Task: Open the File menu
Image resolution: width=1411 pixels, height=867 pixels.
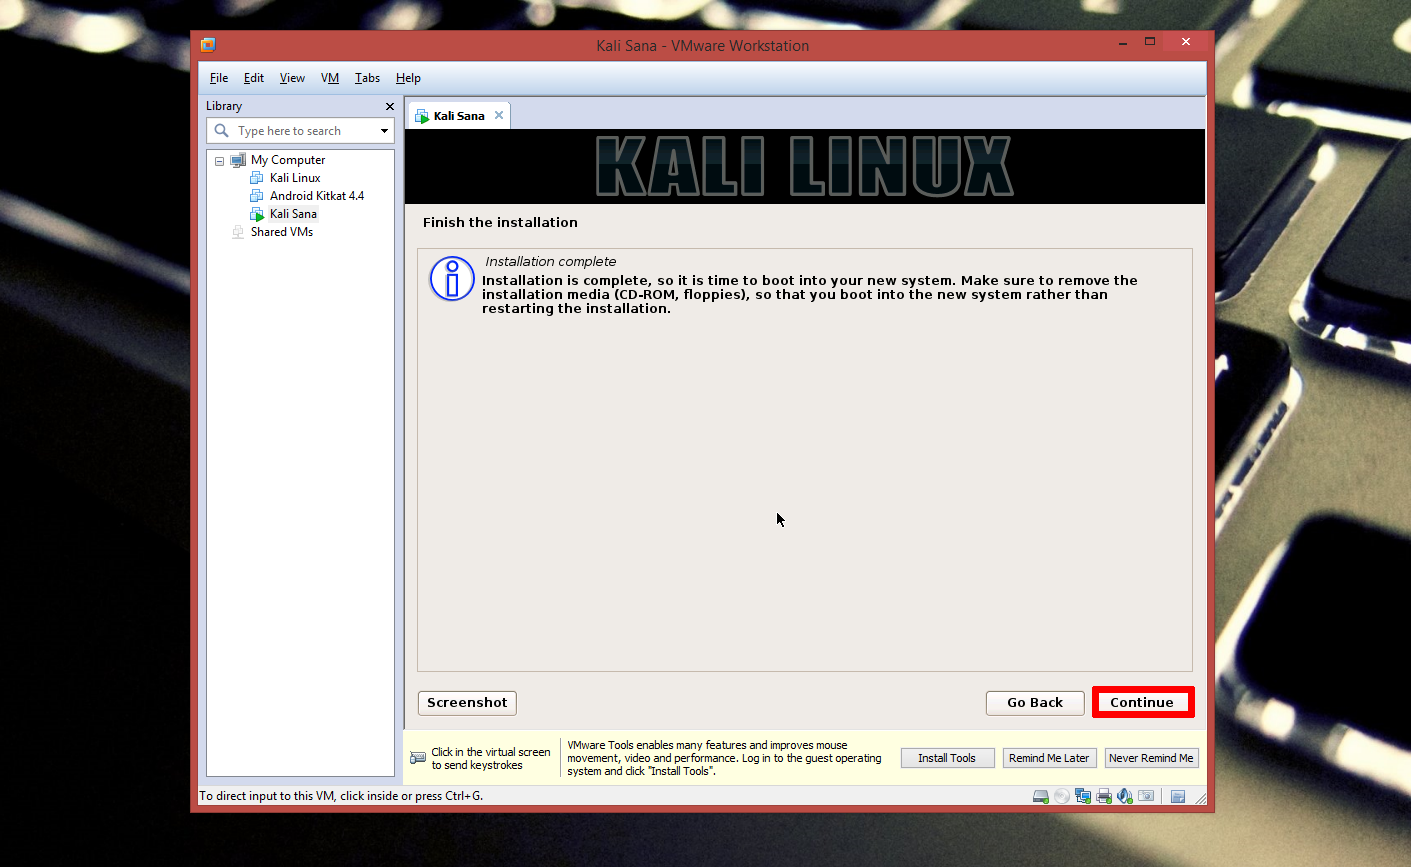Action: [x=219, y=78]
